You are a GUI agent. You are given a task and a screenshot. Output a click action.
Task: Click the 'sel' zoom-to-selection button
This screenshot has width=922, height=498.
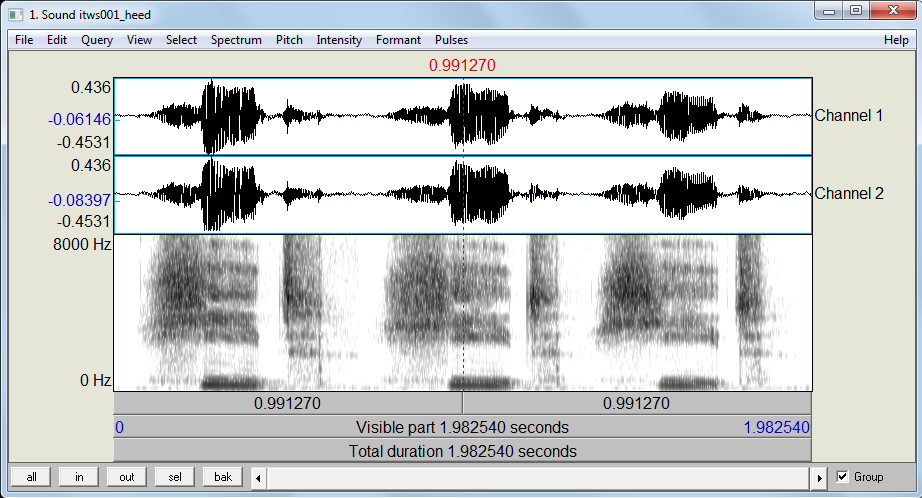coord(175,477)
